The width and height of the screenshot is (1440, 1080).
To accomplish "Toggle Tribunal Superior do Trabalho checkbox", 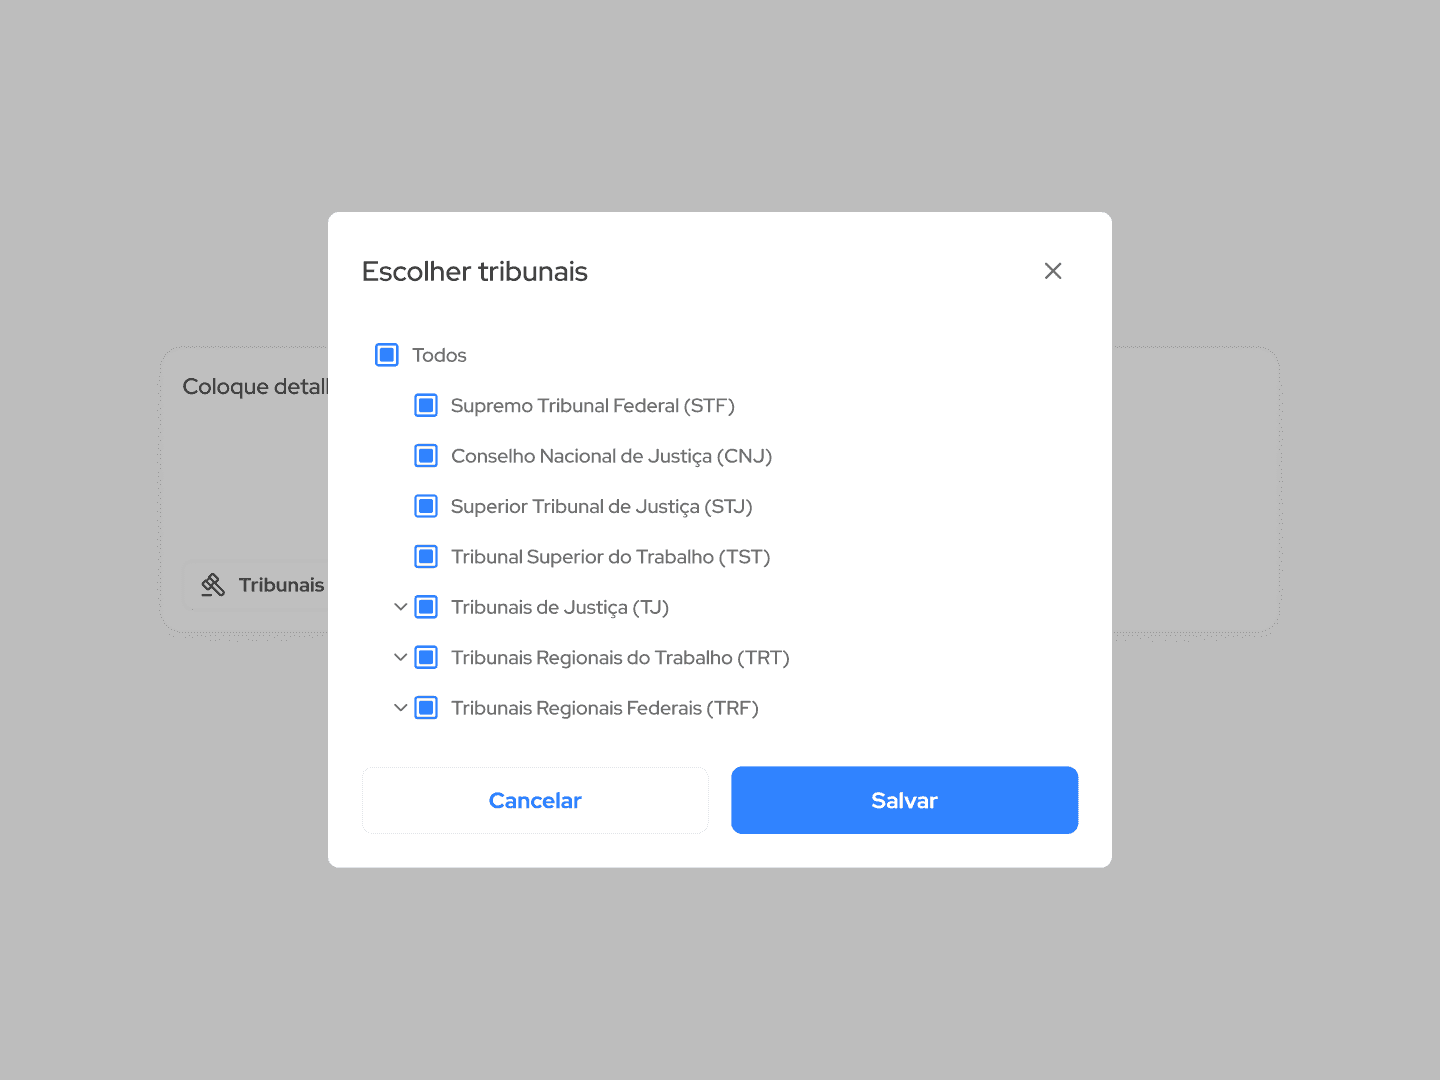I will pyautogui.click(x=426, y=557).
